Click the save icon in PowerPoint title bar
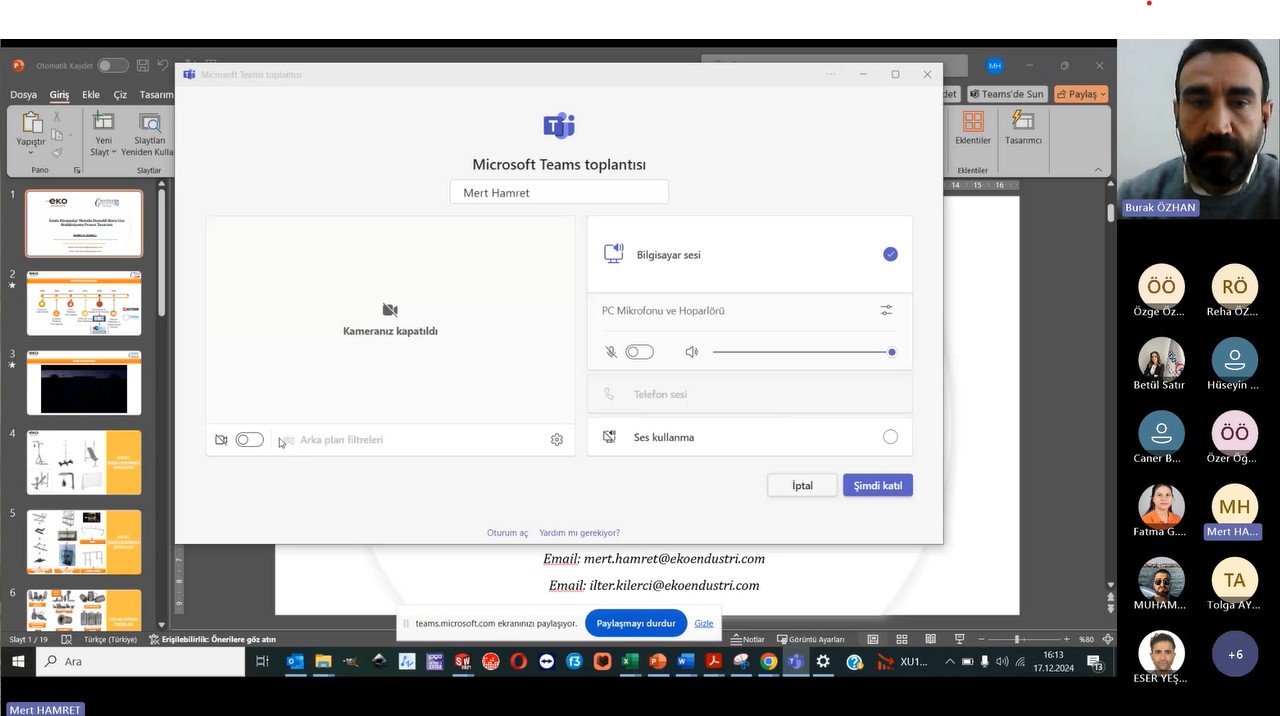Screen dimensions: 1280x716 (143, 66)
